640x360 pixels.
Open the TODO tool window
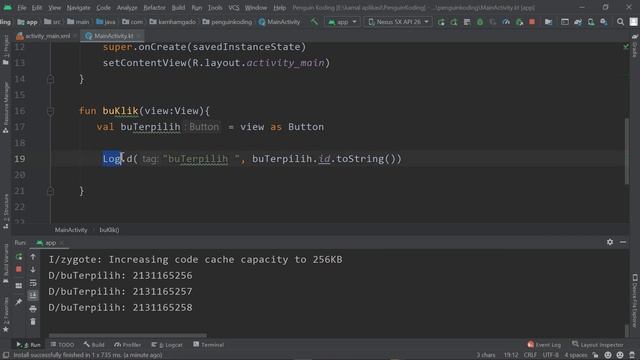[62, 345]
